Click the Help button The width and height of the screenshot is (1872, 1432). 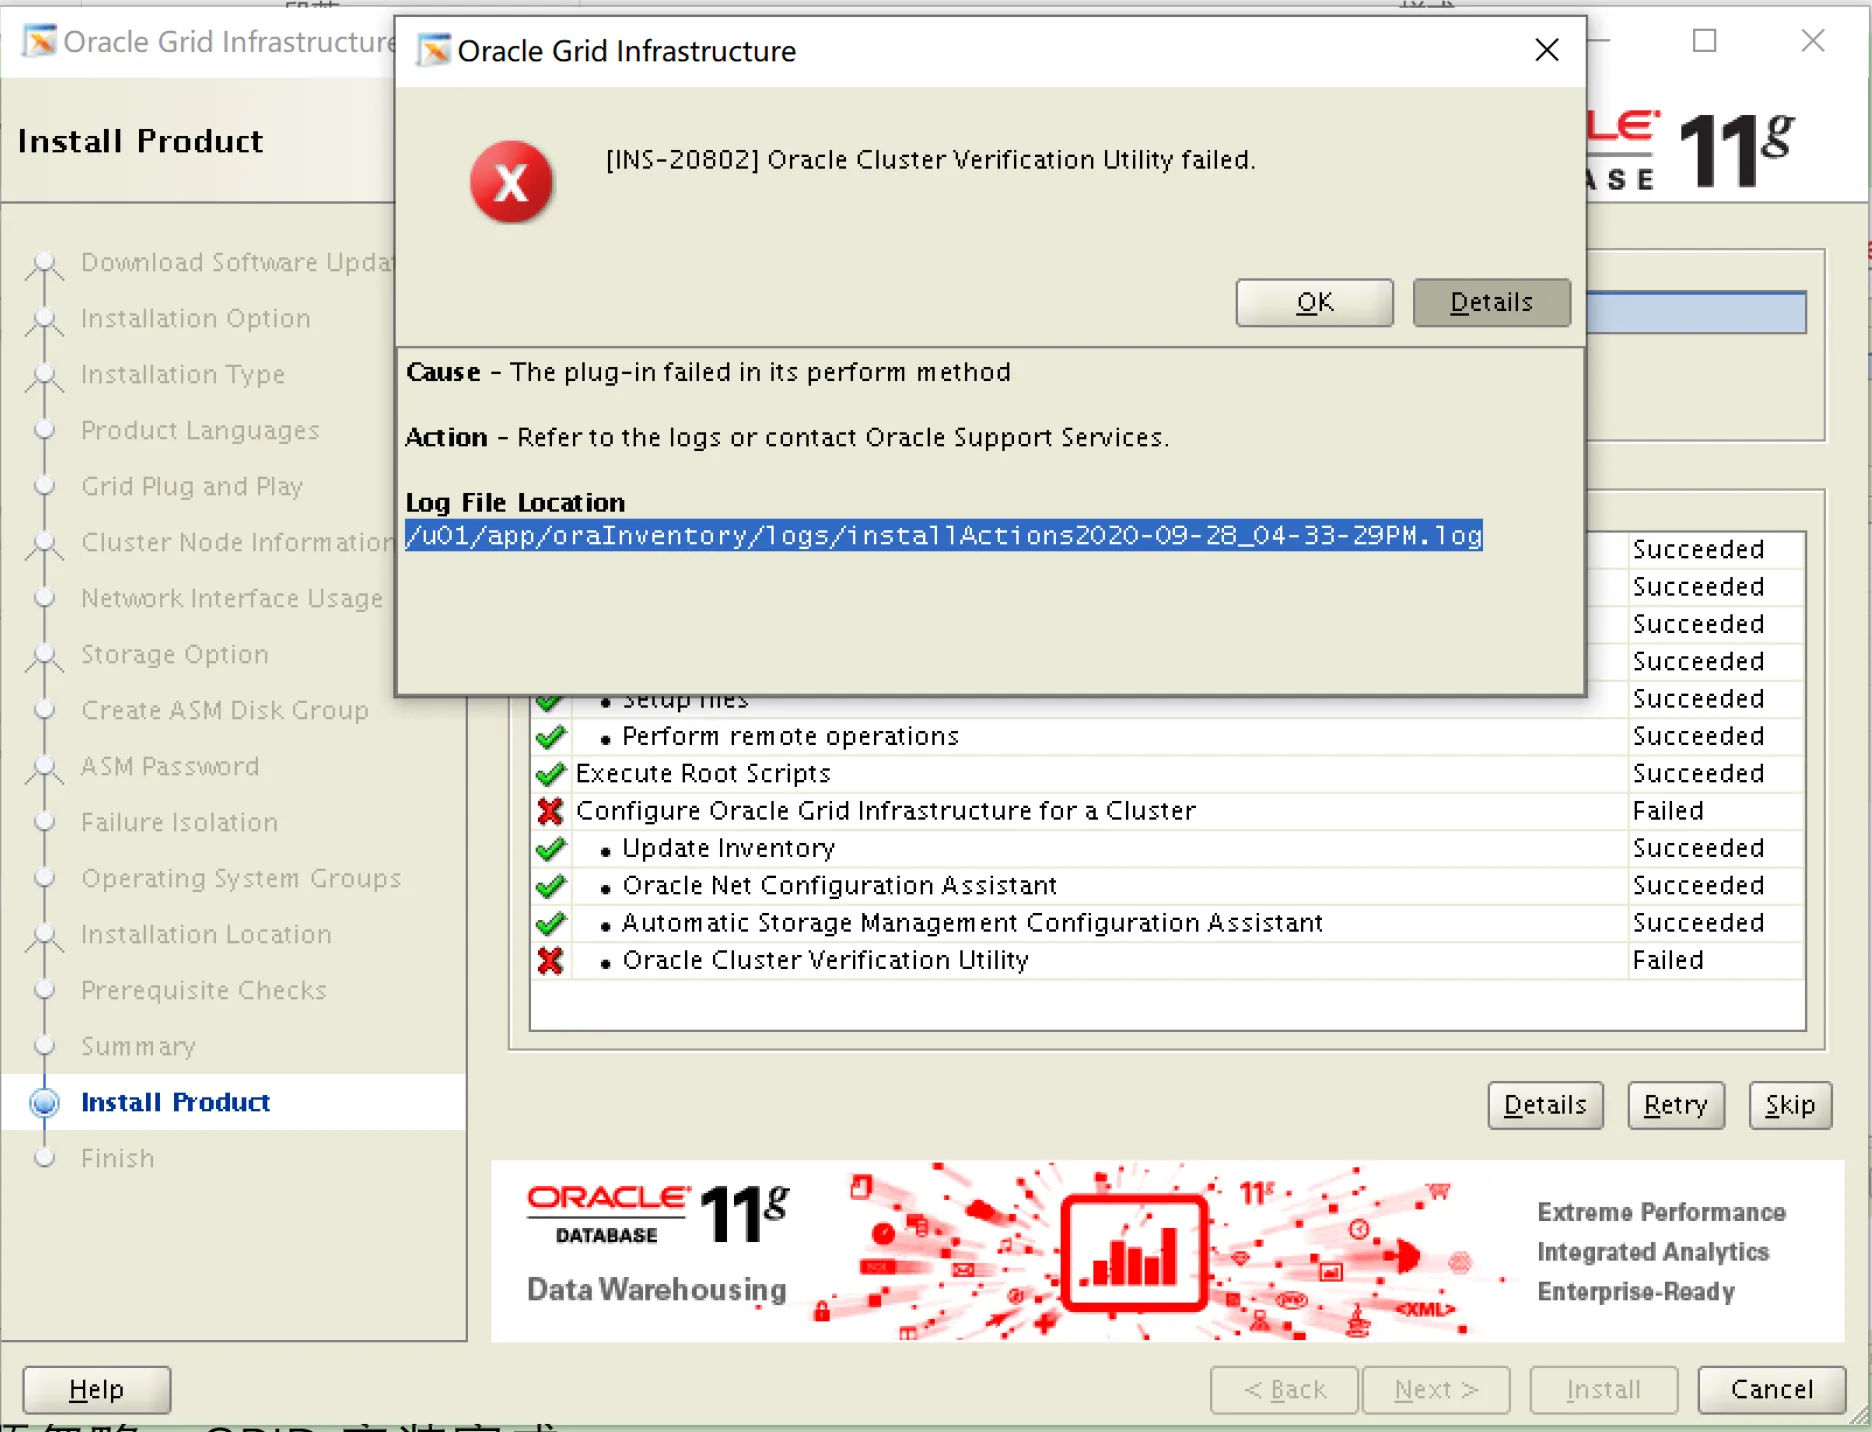97,1389
